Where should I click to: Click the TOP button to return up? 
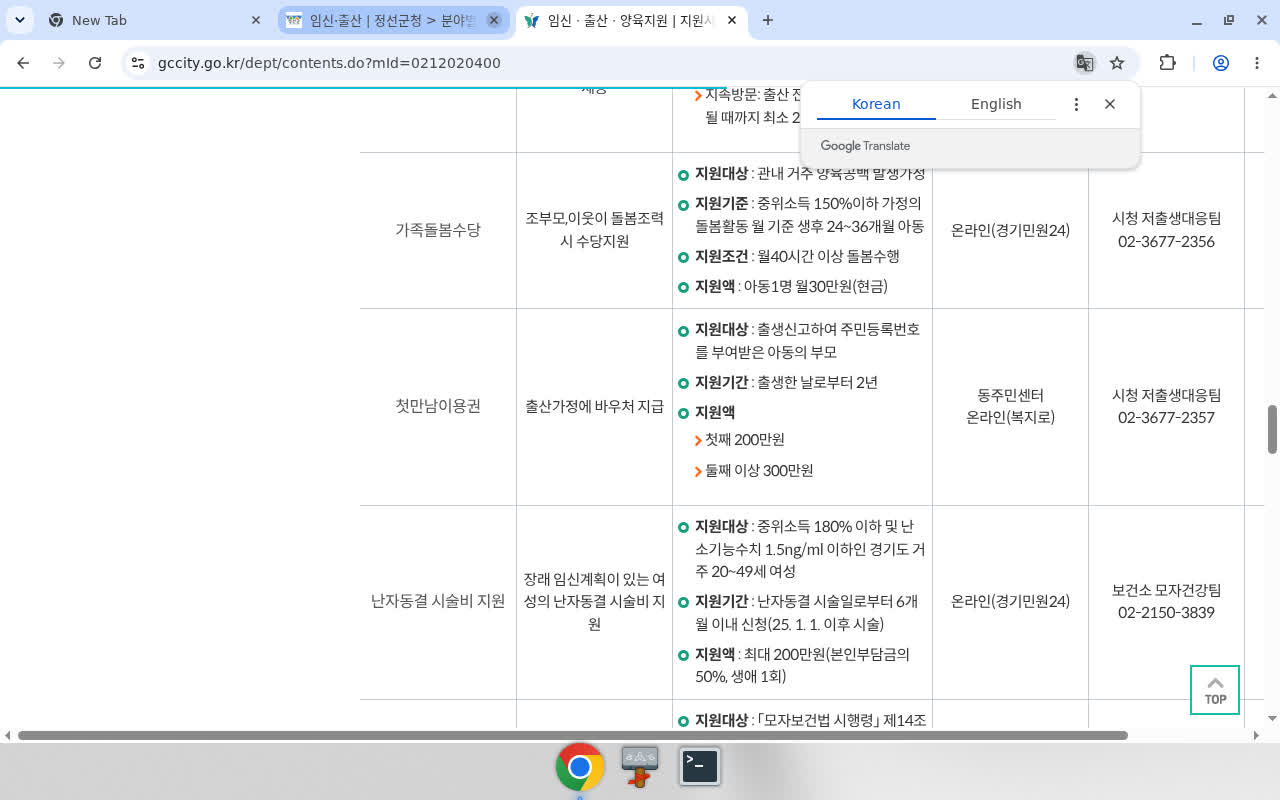click(x=1215, y=690)
